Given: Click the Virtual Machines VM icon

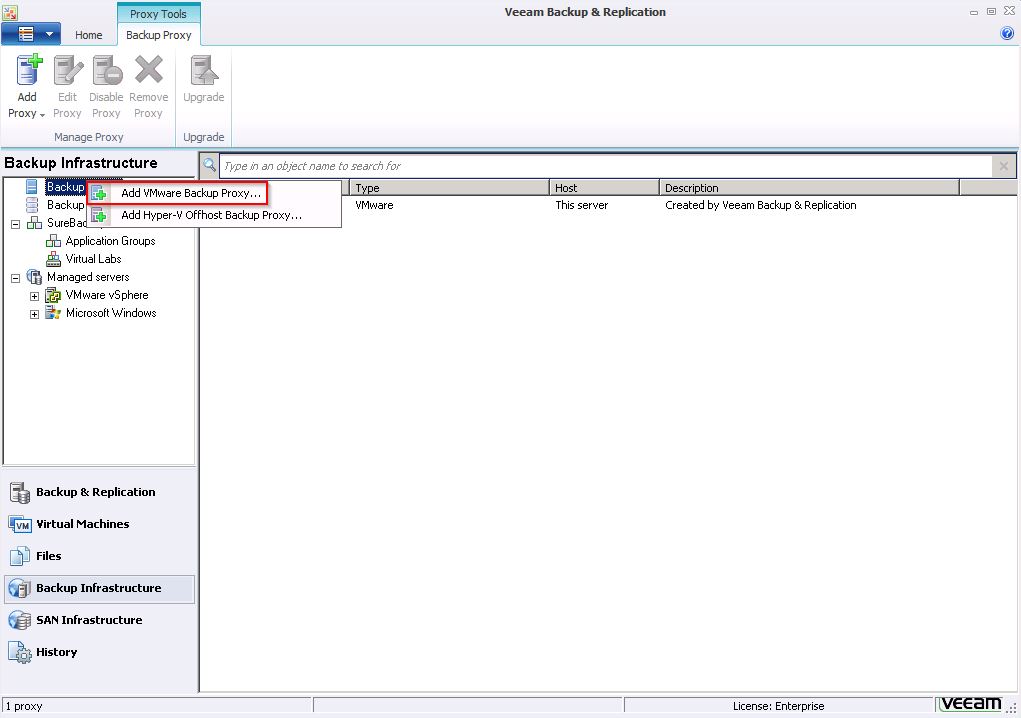Looking at the screenshot, I should coord(20,524).
